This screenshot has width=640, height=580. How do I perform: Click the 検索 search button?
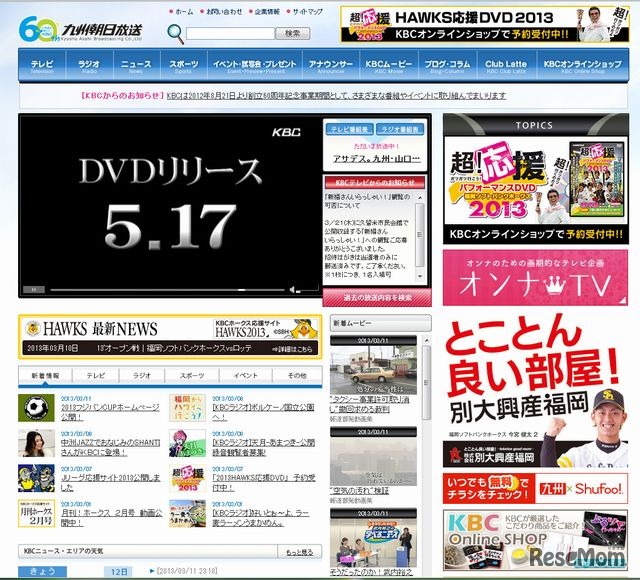pyautogui.click(x=292, y=33)
